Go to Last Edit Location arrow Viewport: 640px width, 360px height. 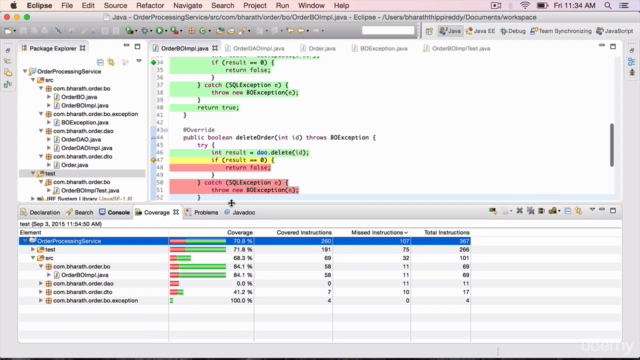290,31
